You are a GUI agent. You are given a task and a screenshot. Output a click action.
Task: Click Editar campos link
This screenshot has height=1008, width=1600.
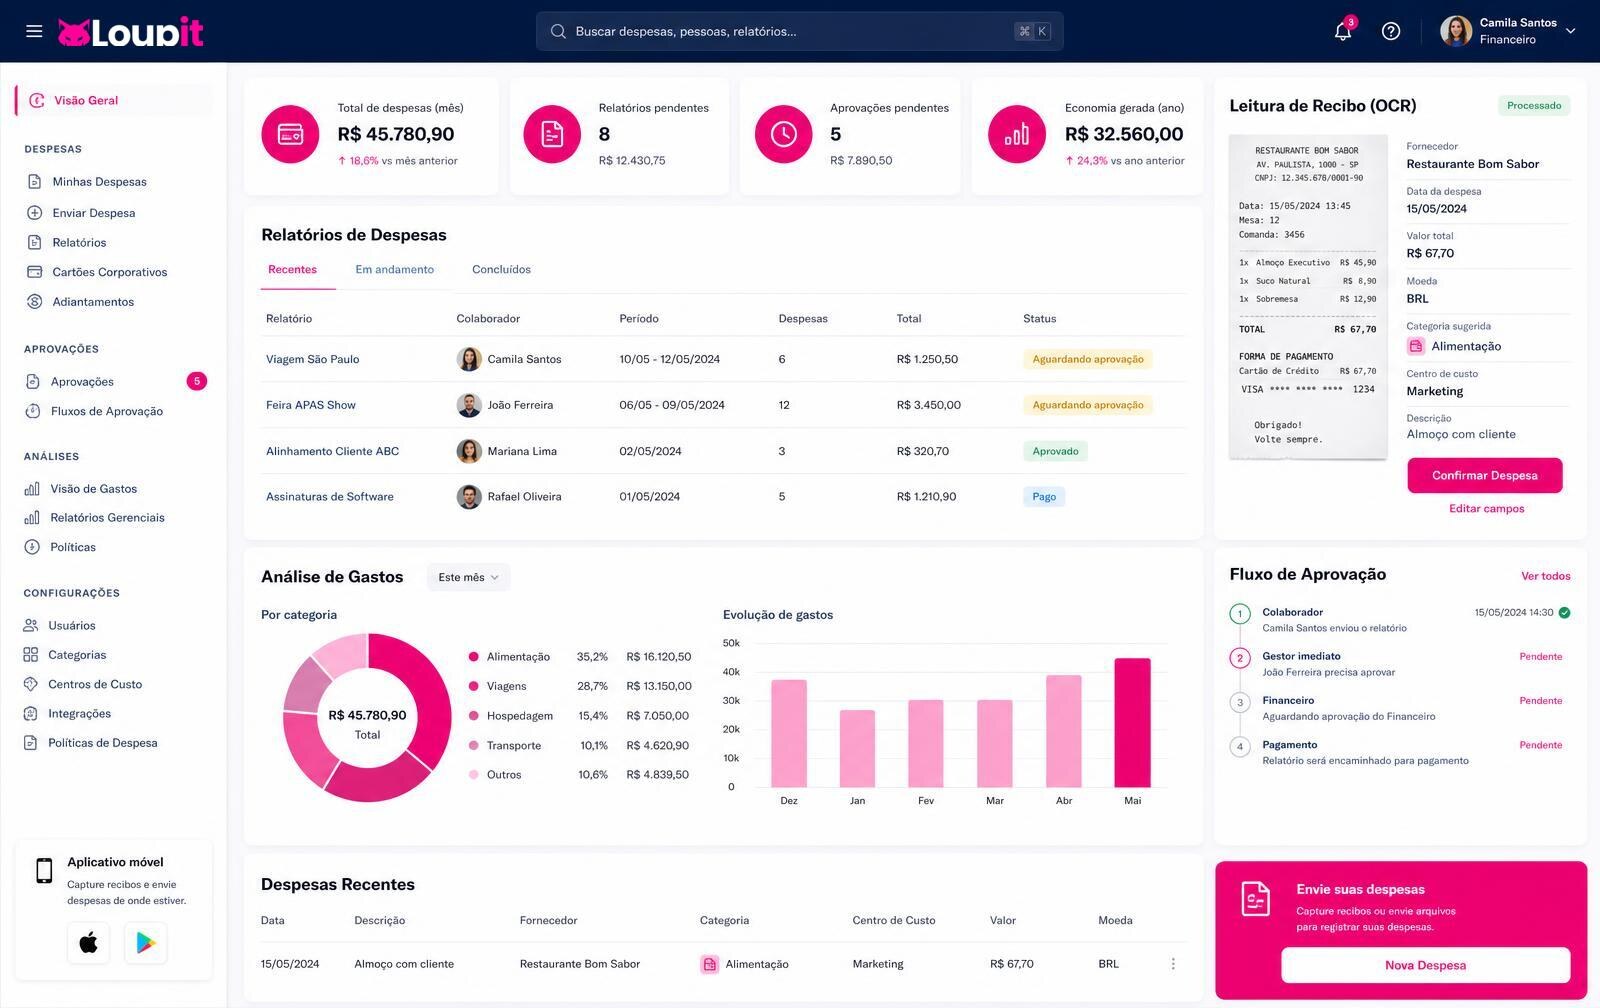1486,508
